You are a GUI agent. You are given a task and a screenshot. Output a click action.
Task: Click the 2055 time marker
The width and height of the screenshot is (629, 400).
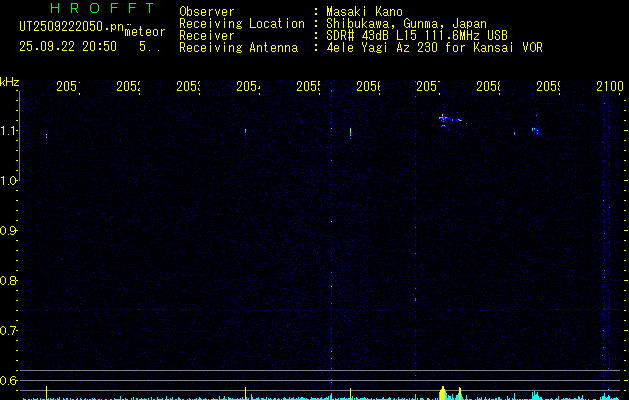308,87
